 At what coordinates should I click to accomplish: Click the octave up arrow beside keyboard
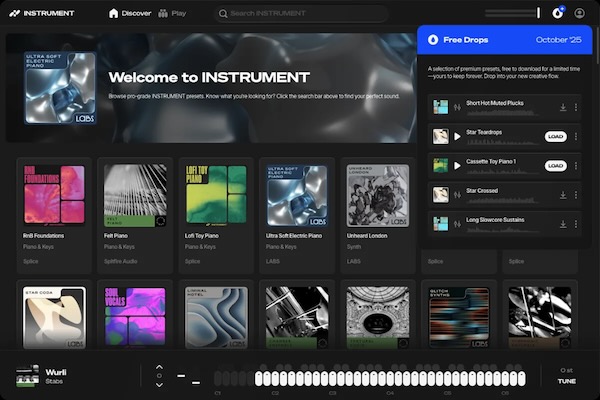pos(158,367)
